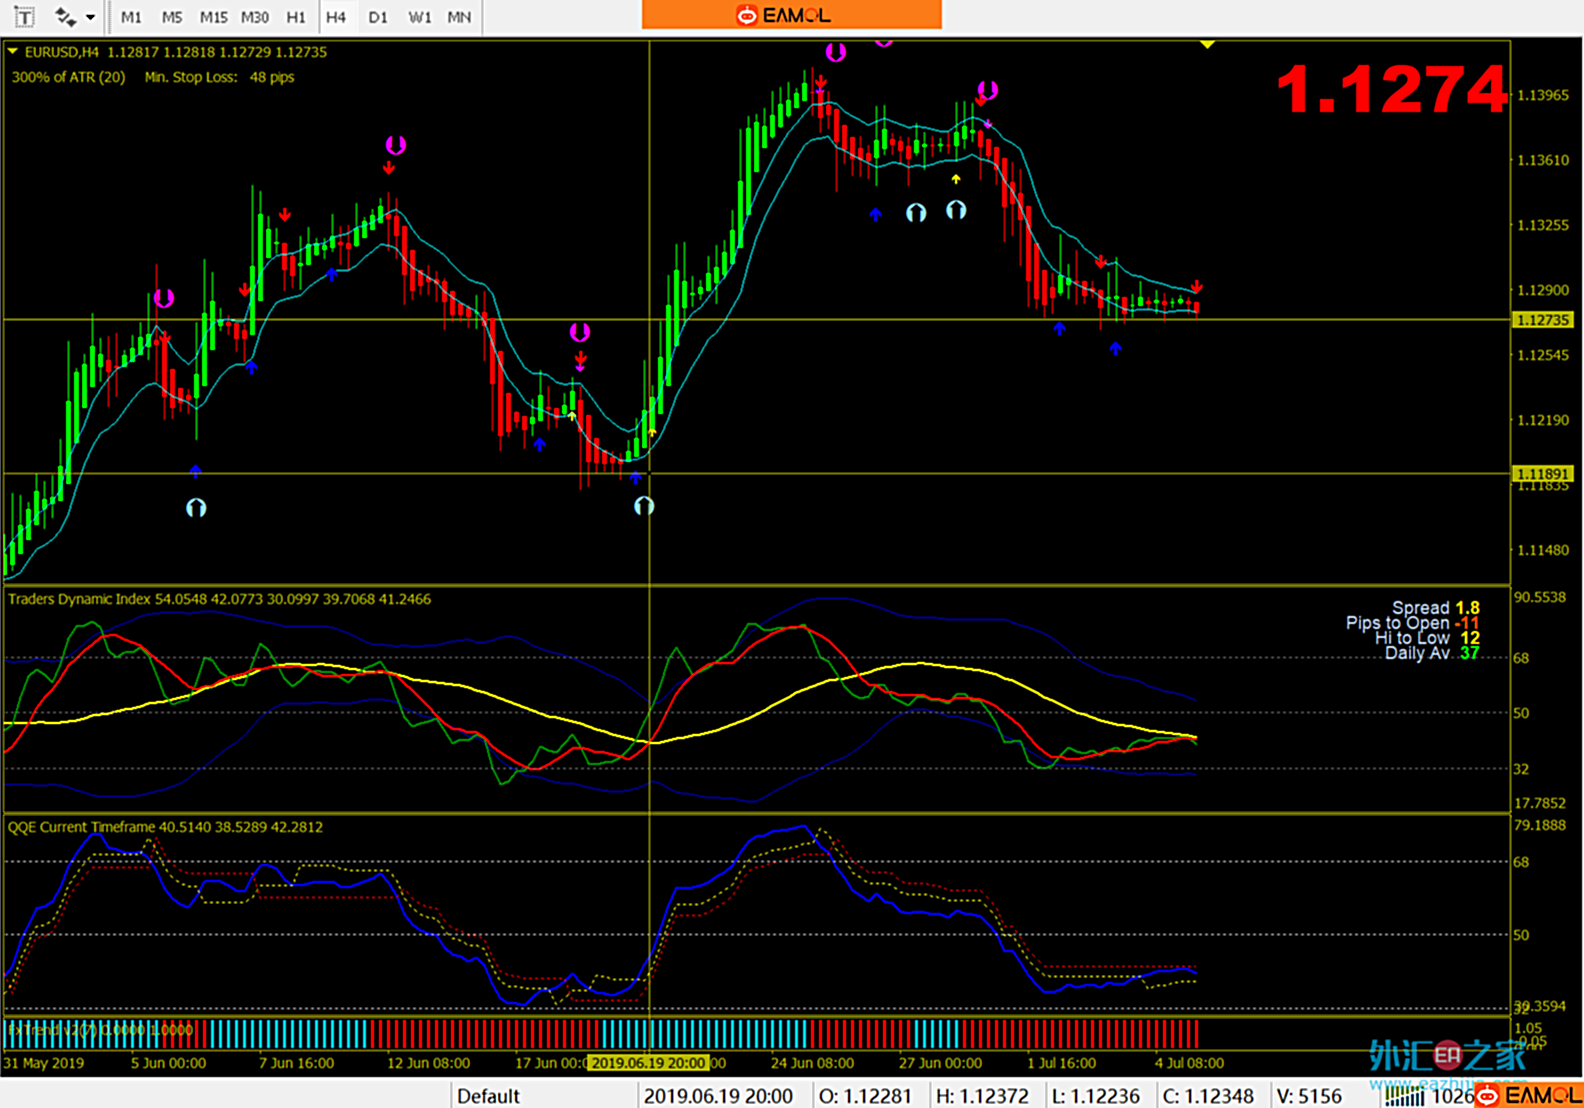This screenshot has height=1108, width=1584.
Task: Open the arrows tool dropdown arrow
Action: [91, 17]
